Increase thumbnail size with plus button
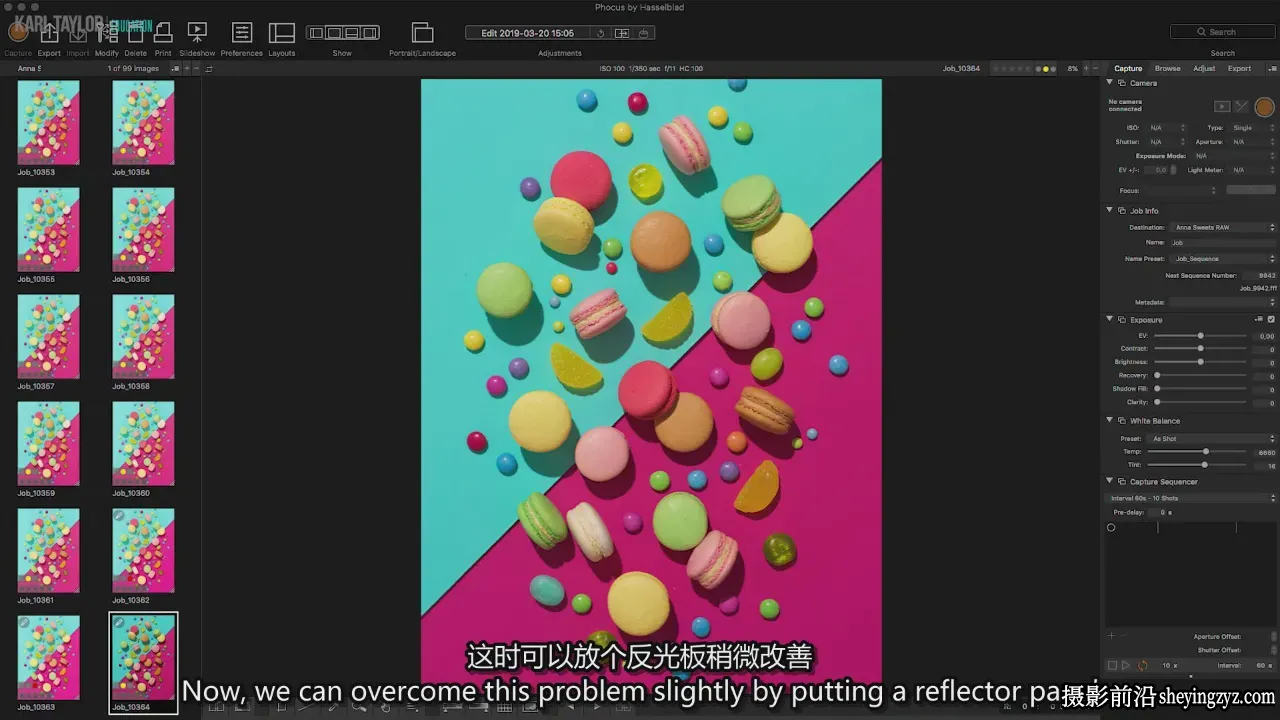 click(x=186, y=68)
